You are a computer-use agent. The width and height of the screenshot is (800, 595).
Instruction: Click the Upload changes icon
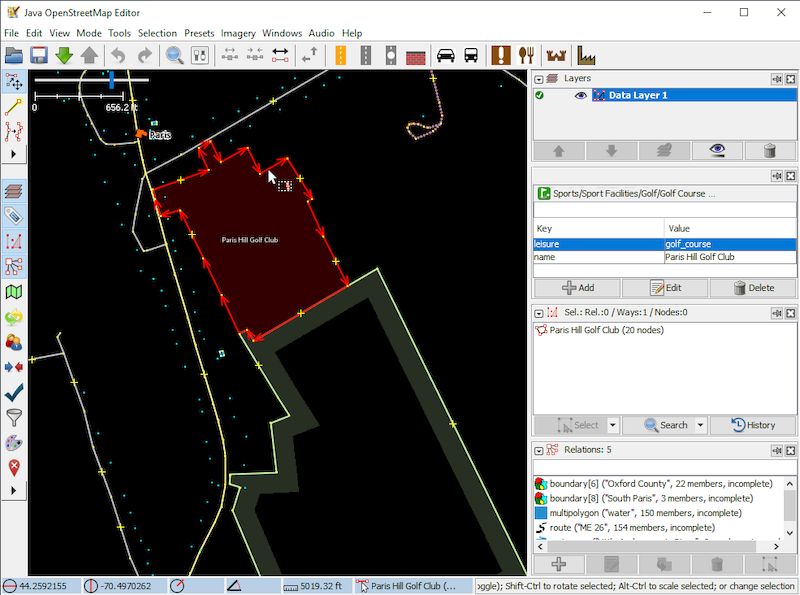point(87,55)
